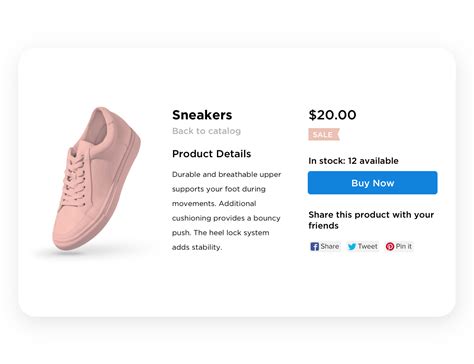474x364 pixels.
Task: Click the 'adds stability.' description line
Action: 197,247
